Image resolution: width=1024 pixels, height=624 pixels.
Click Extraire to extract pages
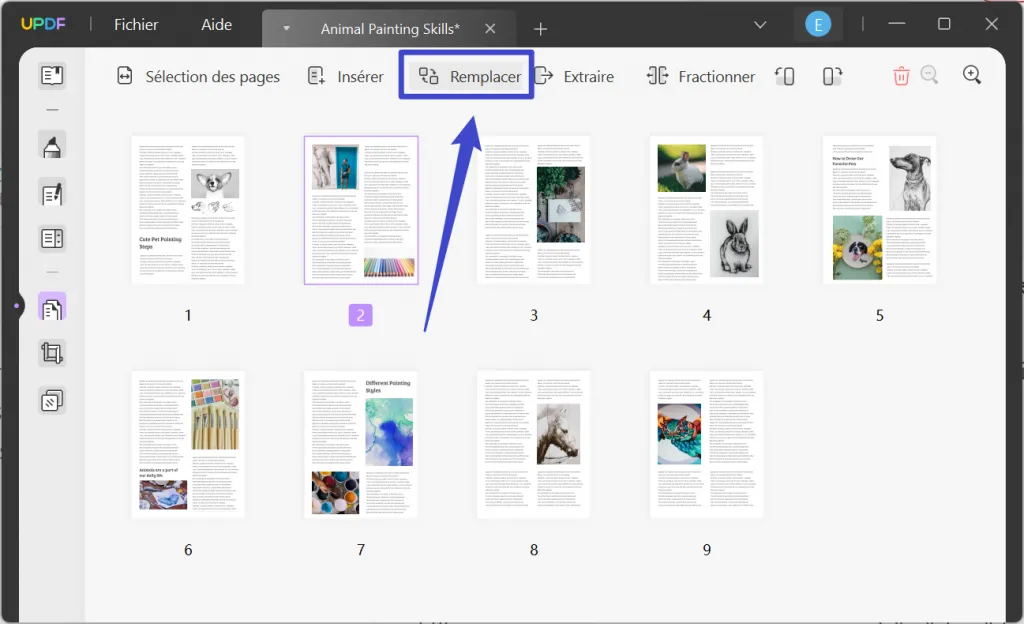(x=575, y=75)
